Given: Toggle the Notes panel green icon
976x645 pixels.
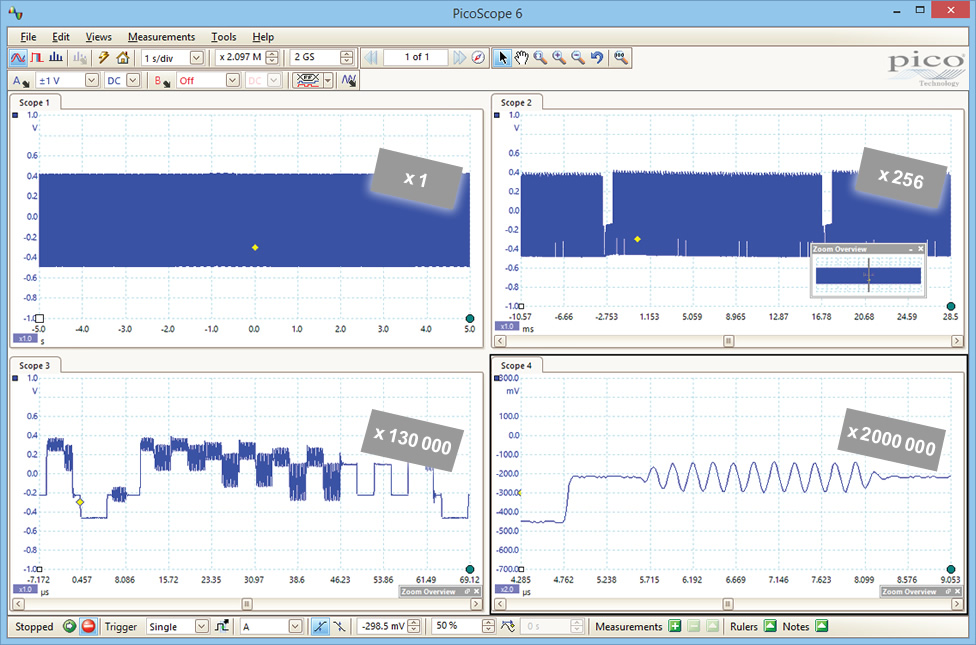Looking at the screenshot, I should (822, 626).
